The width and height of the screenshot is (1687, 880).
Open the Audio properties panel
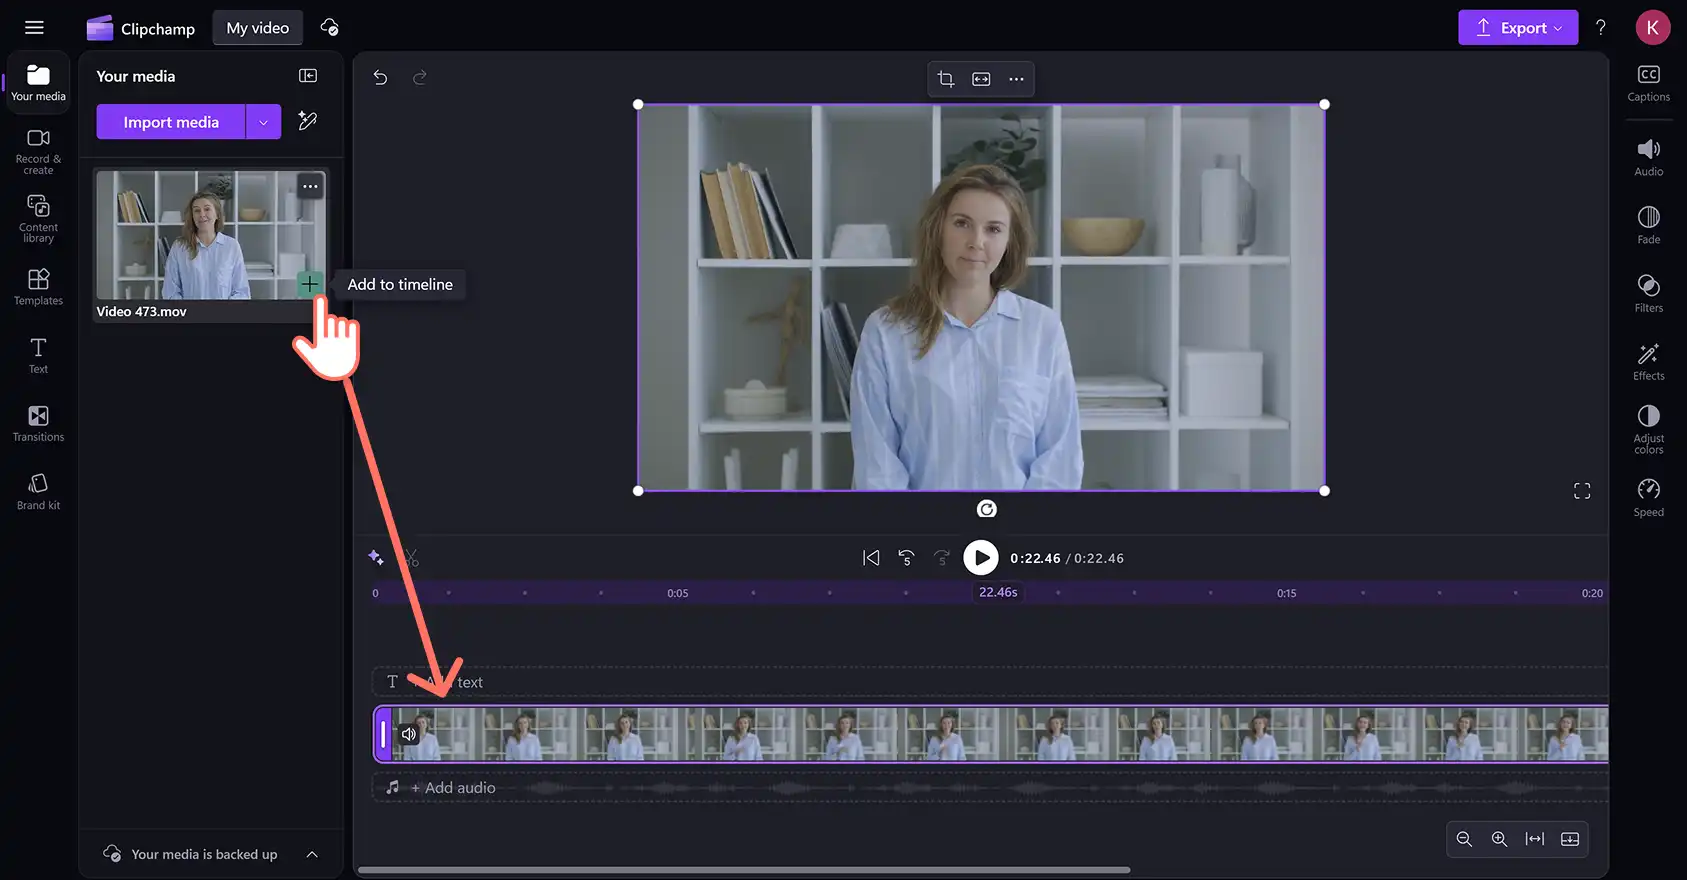click(x=1648, y=157)
